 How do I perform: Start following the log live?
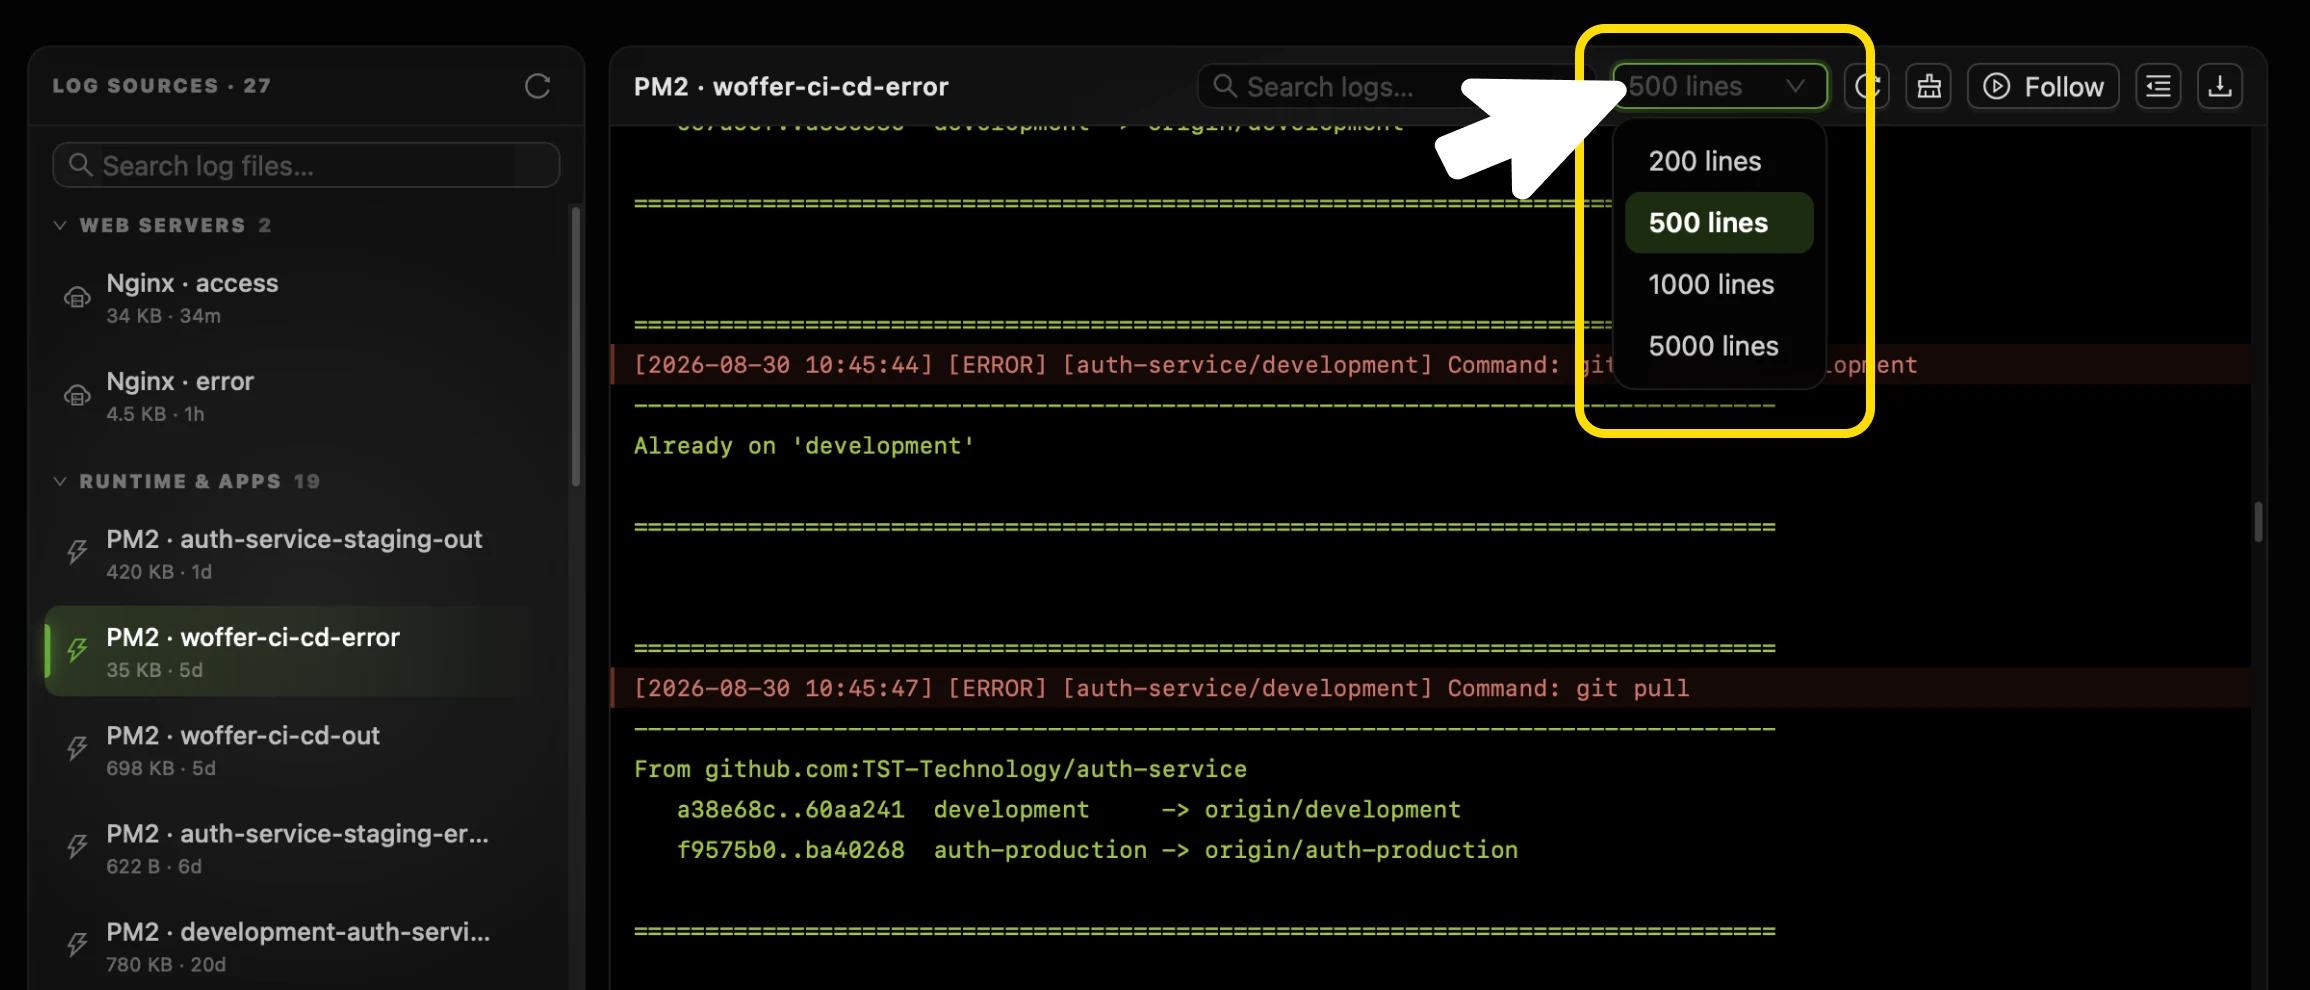(x=2043, y=86)
